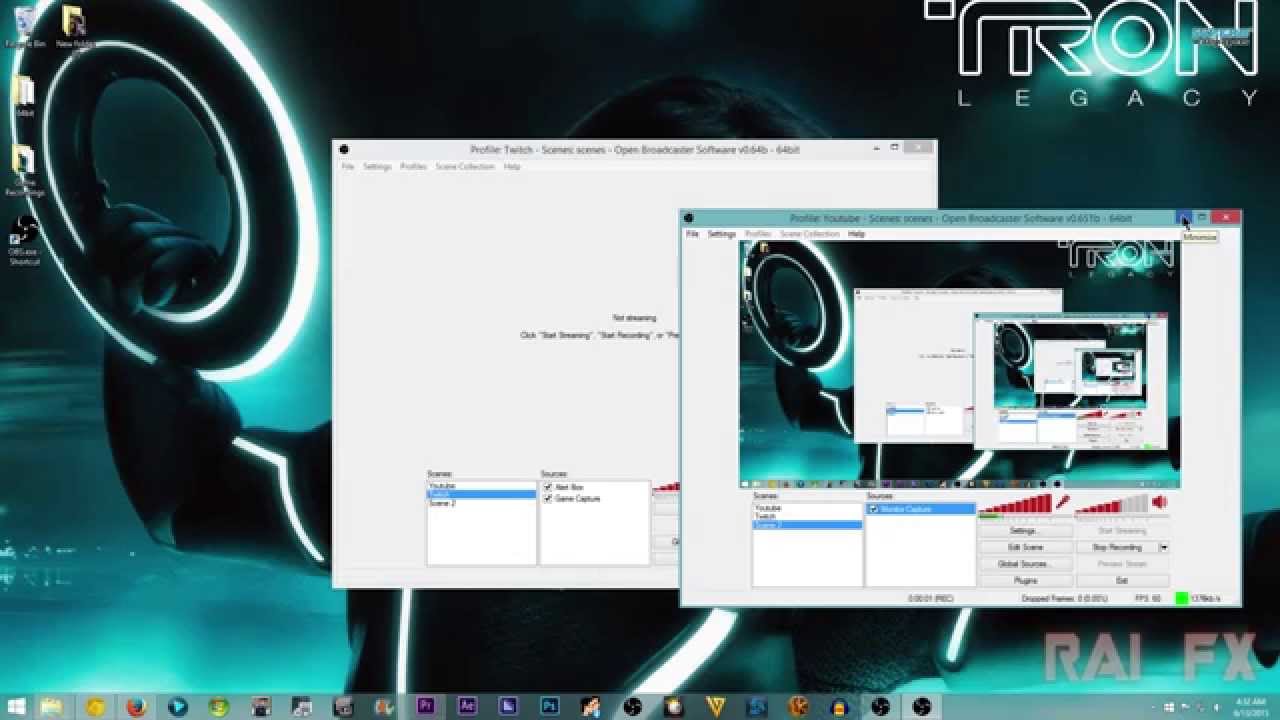Select Monitor Capture source row
The width and height of the screenshot is (1280, 720).
[x=920, y=509]
